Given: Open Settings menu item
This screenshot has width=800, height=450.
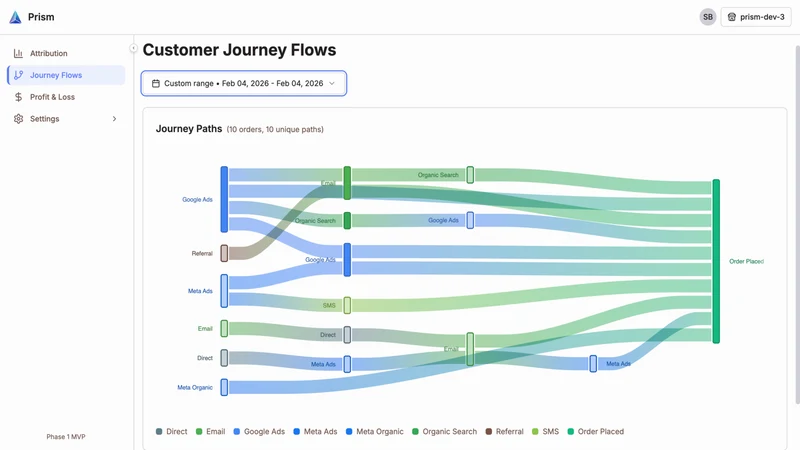Looking at the screenshot, I should pyautogui.click(x=66, y=119).
